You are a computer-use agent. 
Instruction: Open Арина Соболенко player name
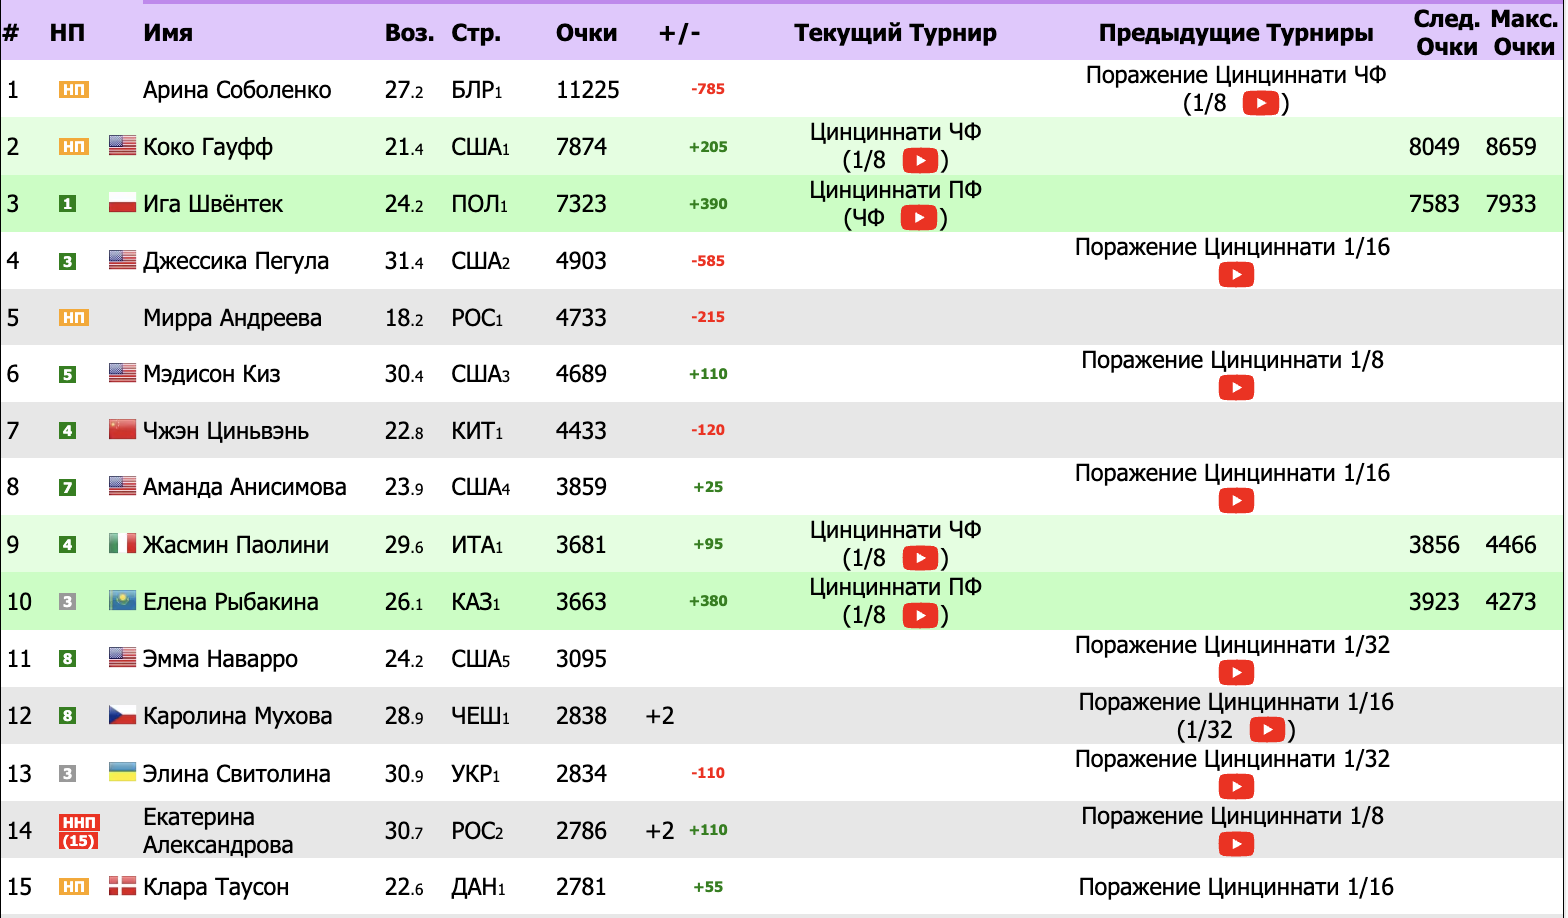(237, 90)
